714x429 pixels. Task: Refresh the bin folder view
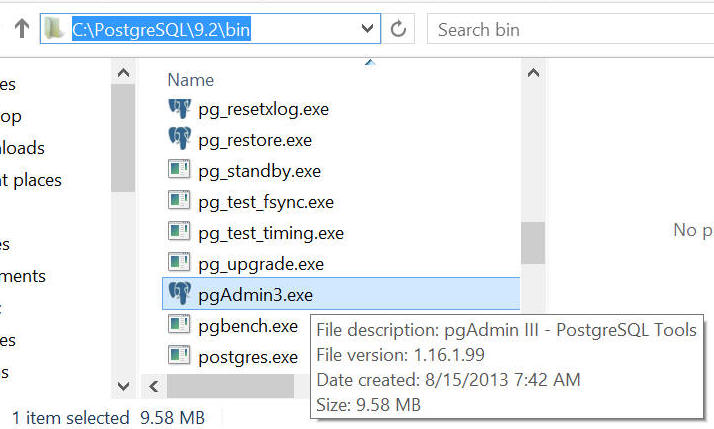[398, 29]
